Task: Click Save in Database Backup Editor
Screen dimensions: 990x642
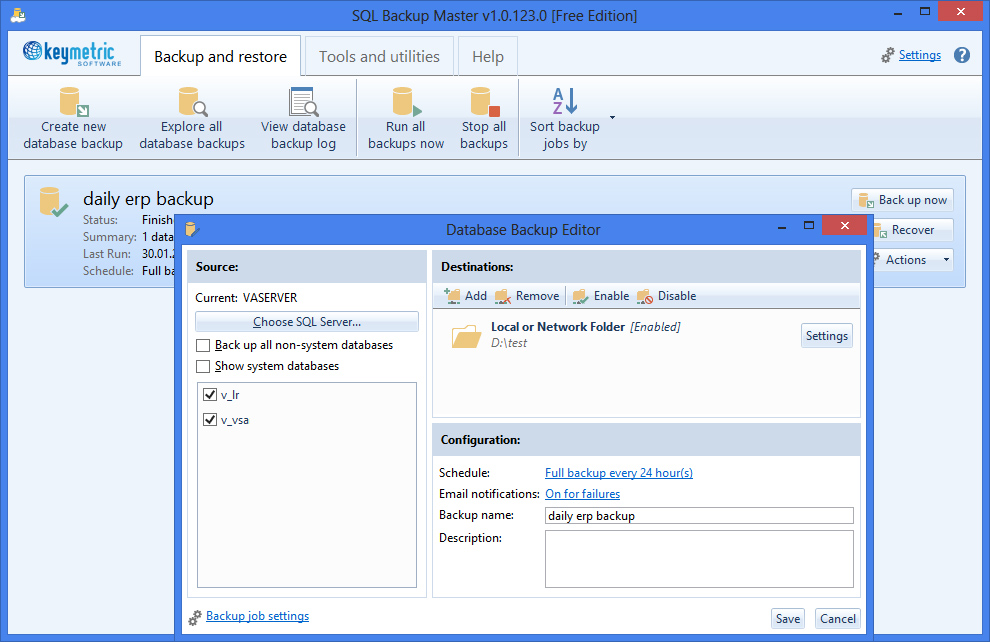Action: tap(788, 619)
